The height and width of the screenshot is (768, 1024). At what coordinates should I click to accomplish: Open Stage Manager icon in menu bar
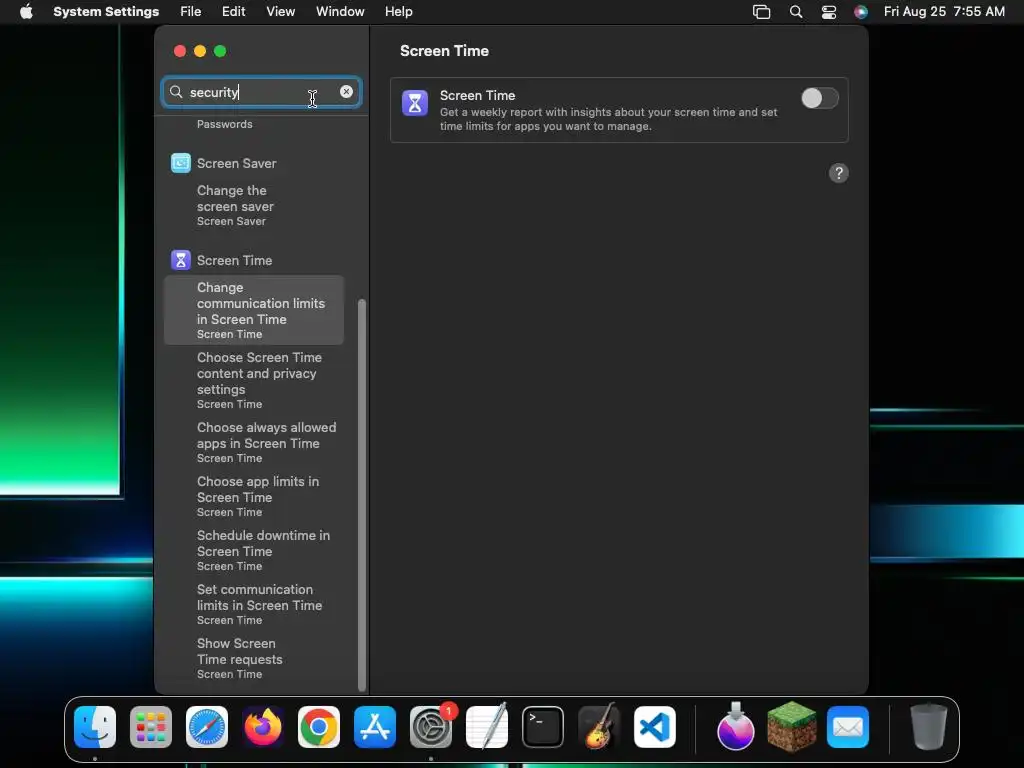pos(761,12)
